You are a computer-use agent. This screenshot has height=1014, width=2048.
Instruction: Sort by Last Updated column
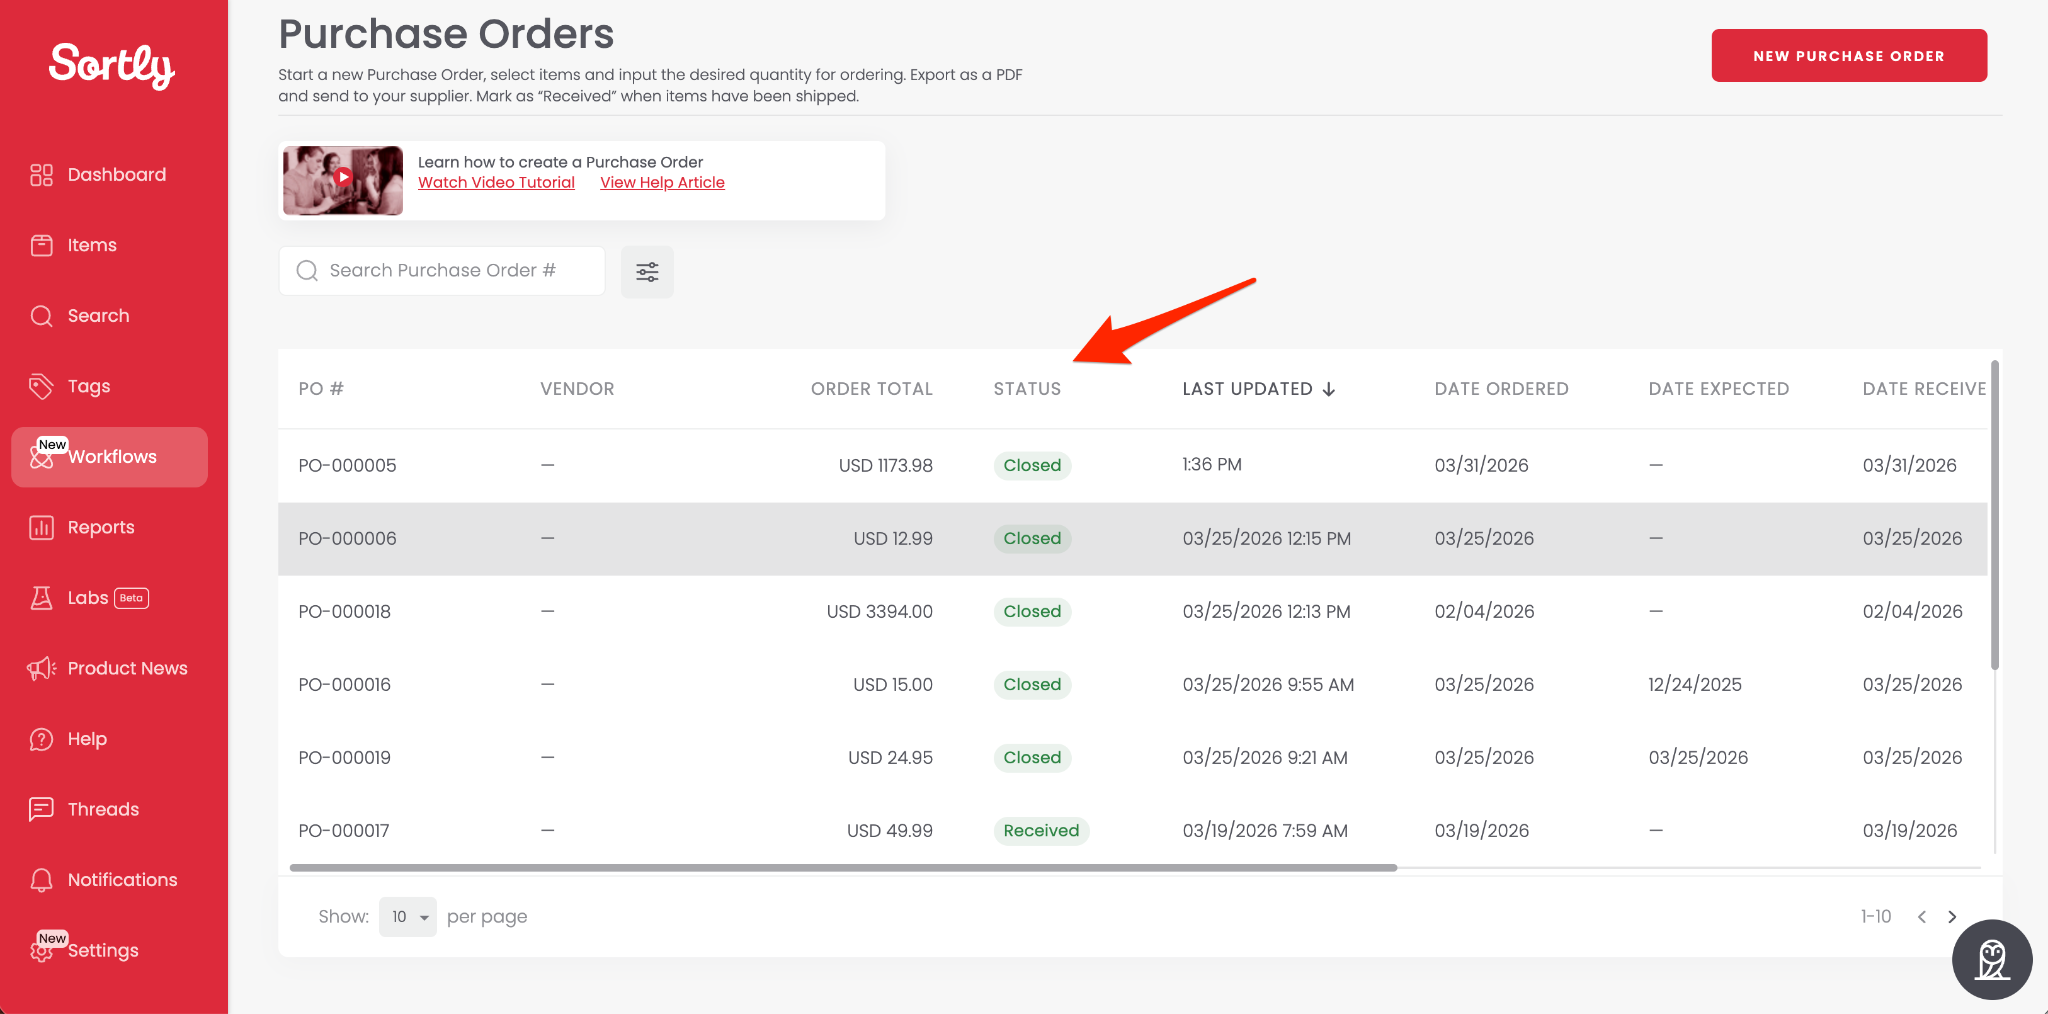point(1258,389)
